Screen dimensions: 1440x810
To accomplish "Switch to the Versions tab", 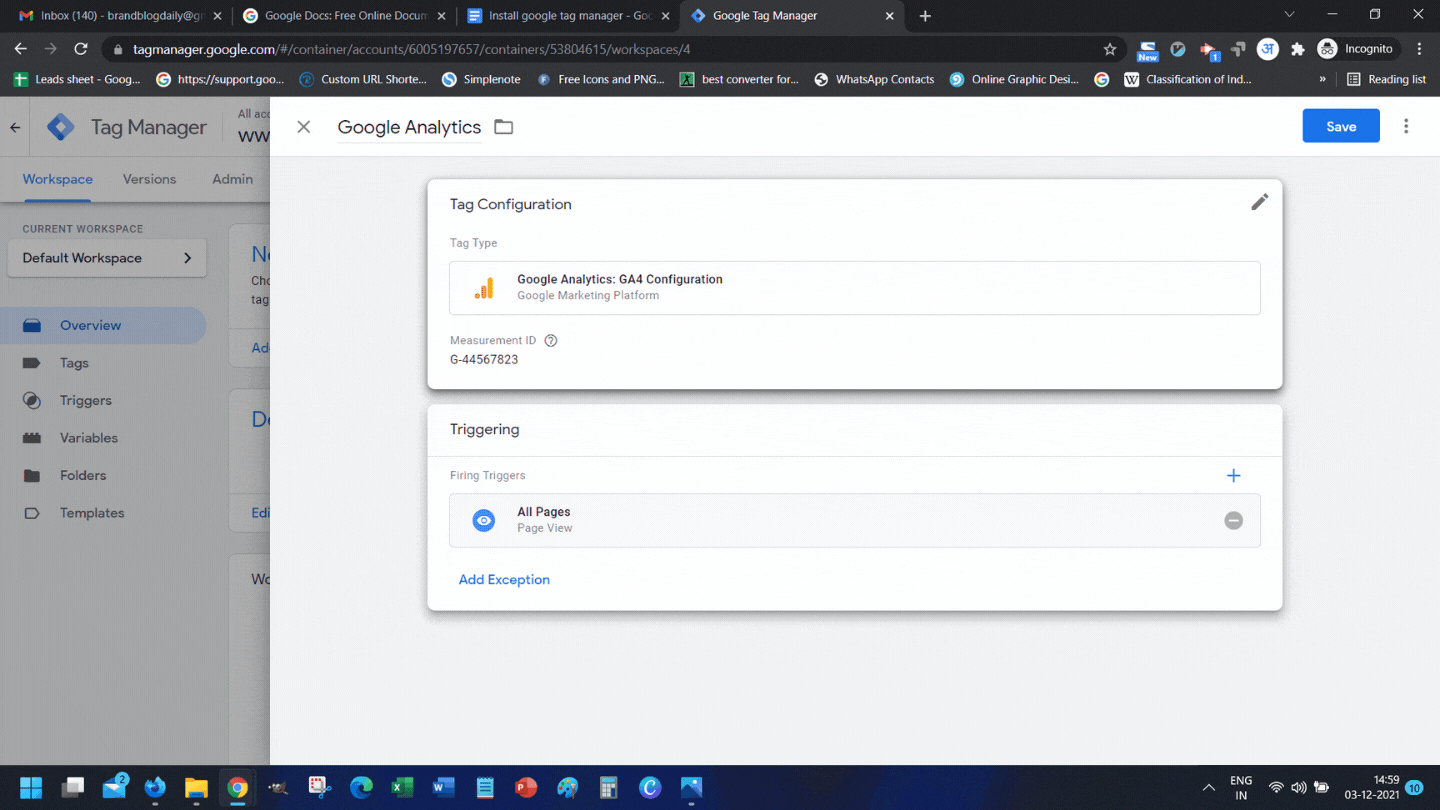I will [x=149, y=179].
